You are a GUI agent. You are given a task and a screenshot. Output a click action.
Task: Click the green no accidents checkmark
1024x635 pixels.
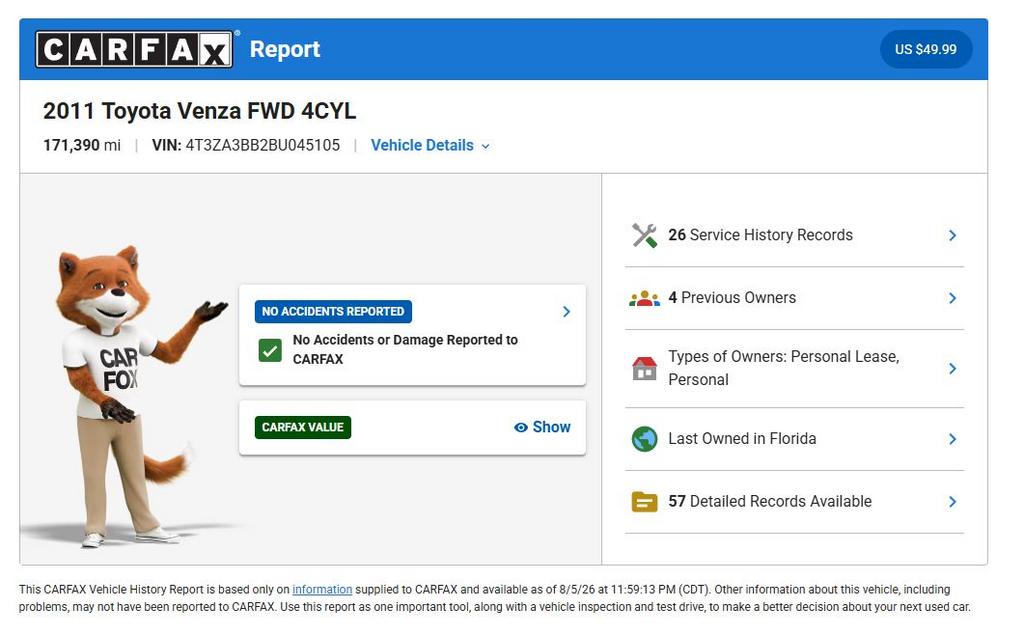coord(270,350)
